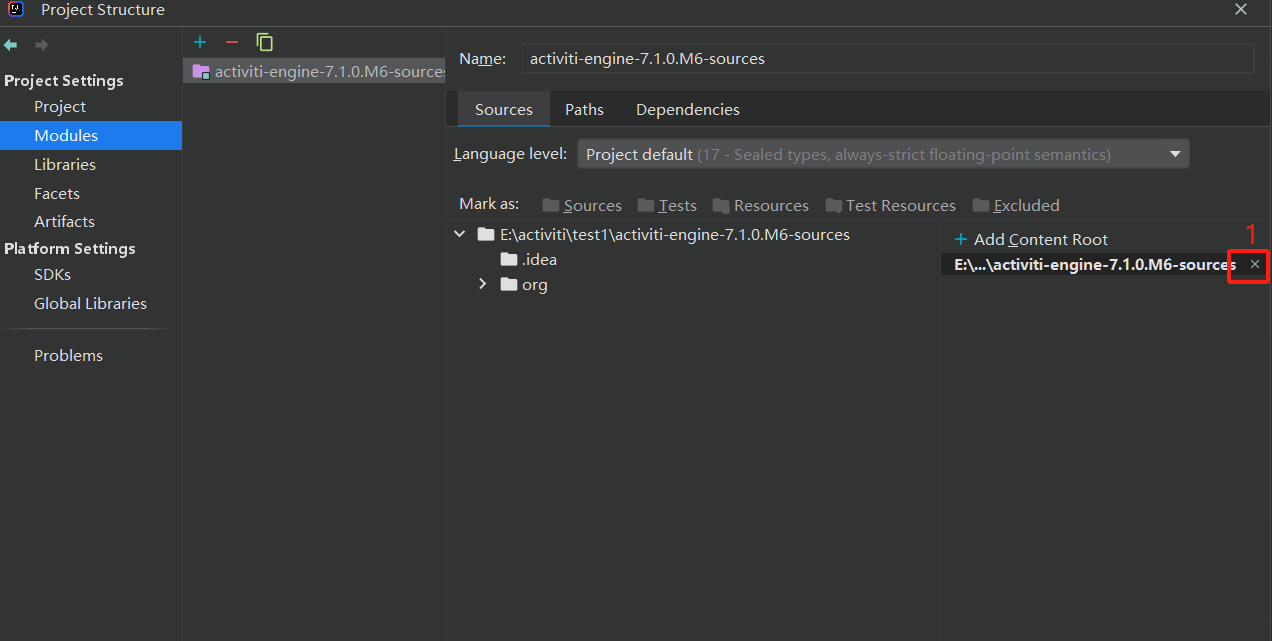The height and width of the screenshot is (641, 1272).
Task: Expand the org folder
Action: [x=483, y=284]
